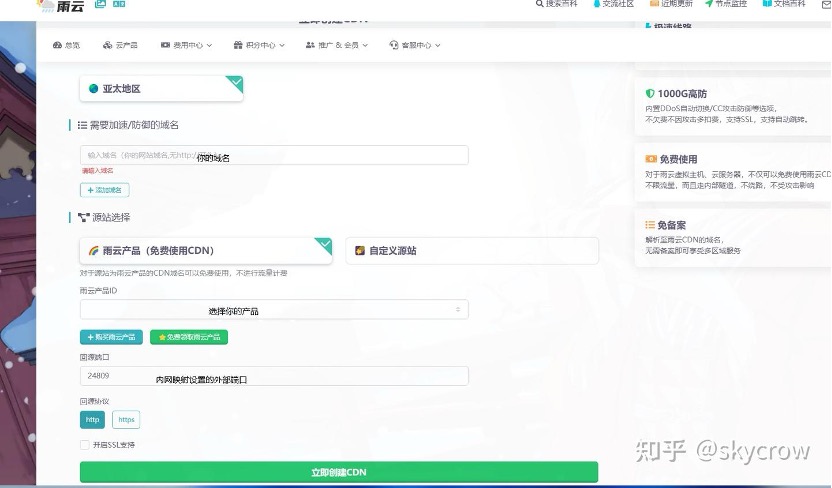Open 搜索资料 search in the top bar
Screen dimensions: 832x488
pos(557,4)
